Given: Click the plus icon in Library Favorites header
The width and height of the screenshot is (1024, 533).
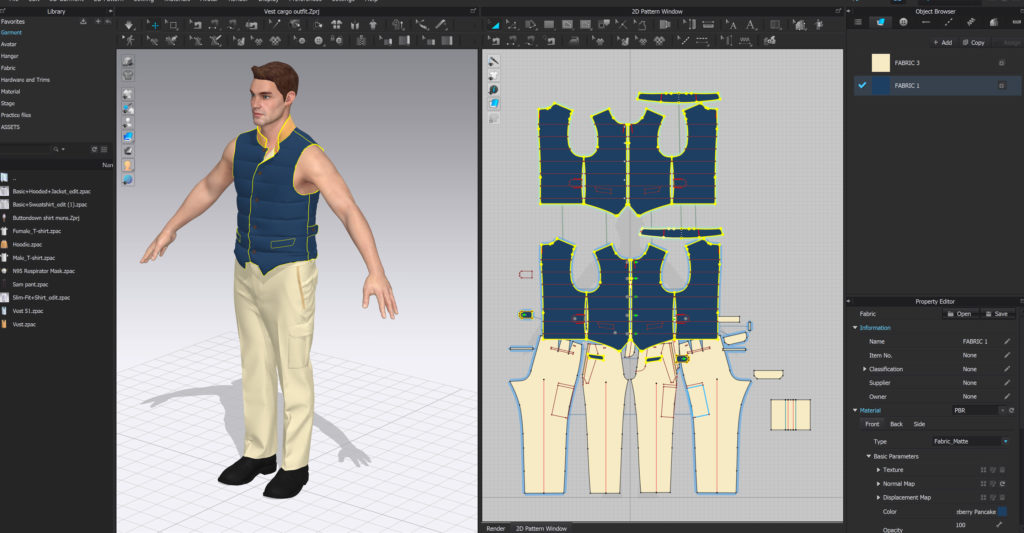Looking at the screenshot, I should pyautogui.click(x=98, y=22).
